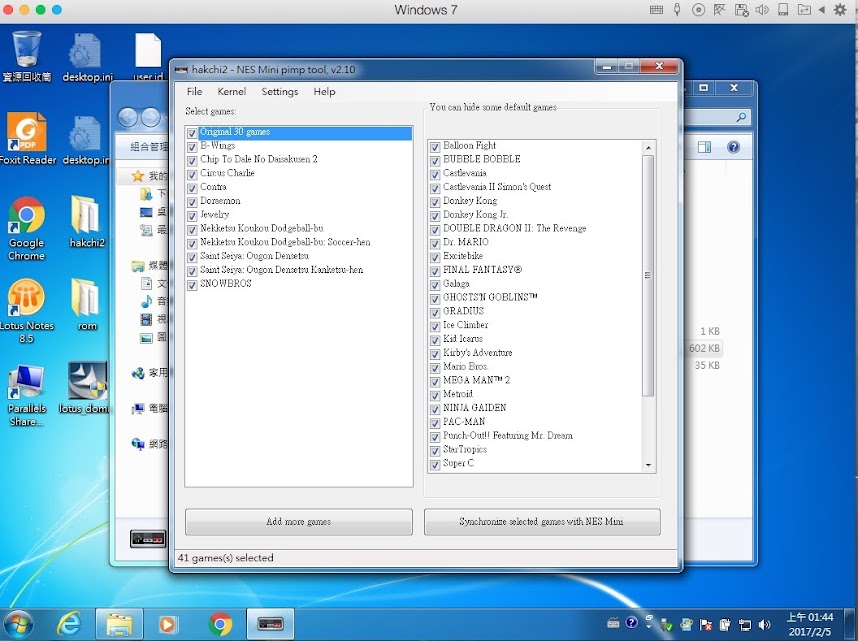The width and height of the screenshot is (858, 641).
Task: Toggle the Dr. MARIO checkbox
Action: [x=435, y=244]
